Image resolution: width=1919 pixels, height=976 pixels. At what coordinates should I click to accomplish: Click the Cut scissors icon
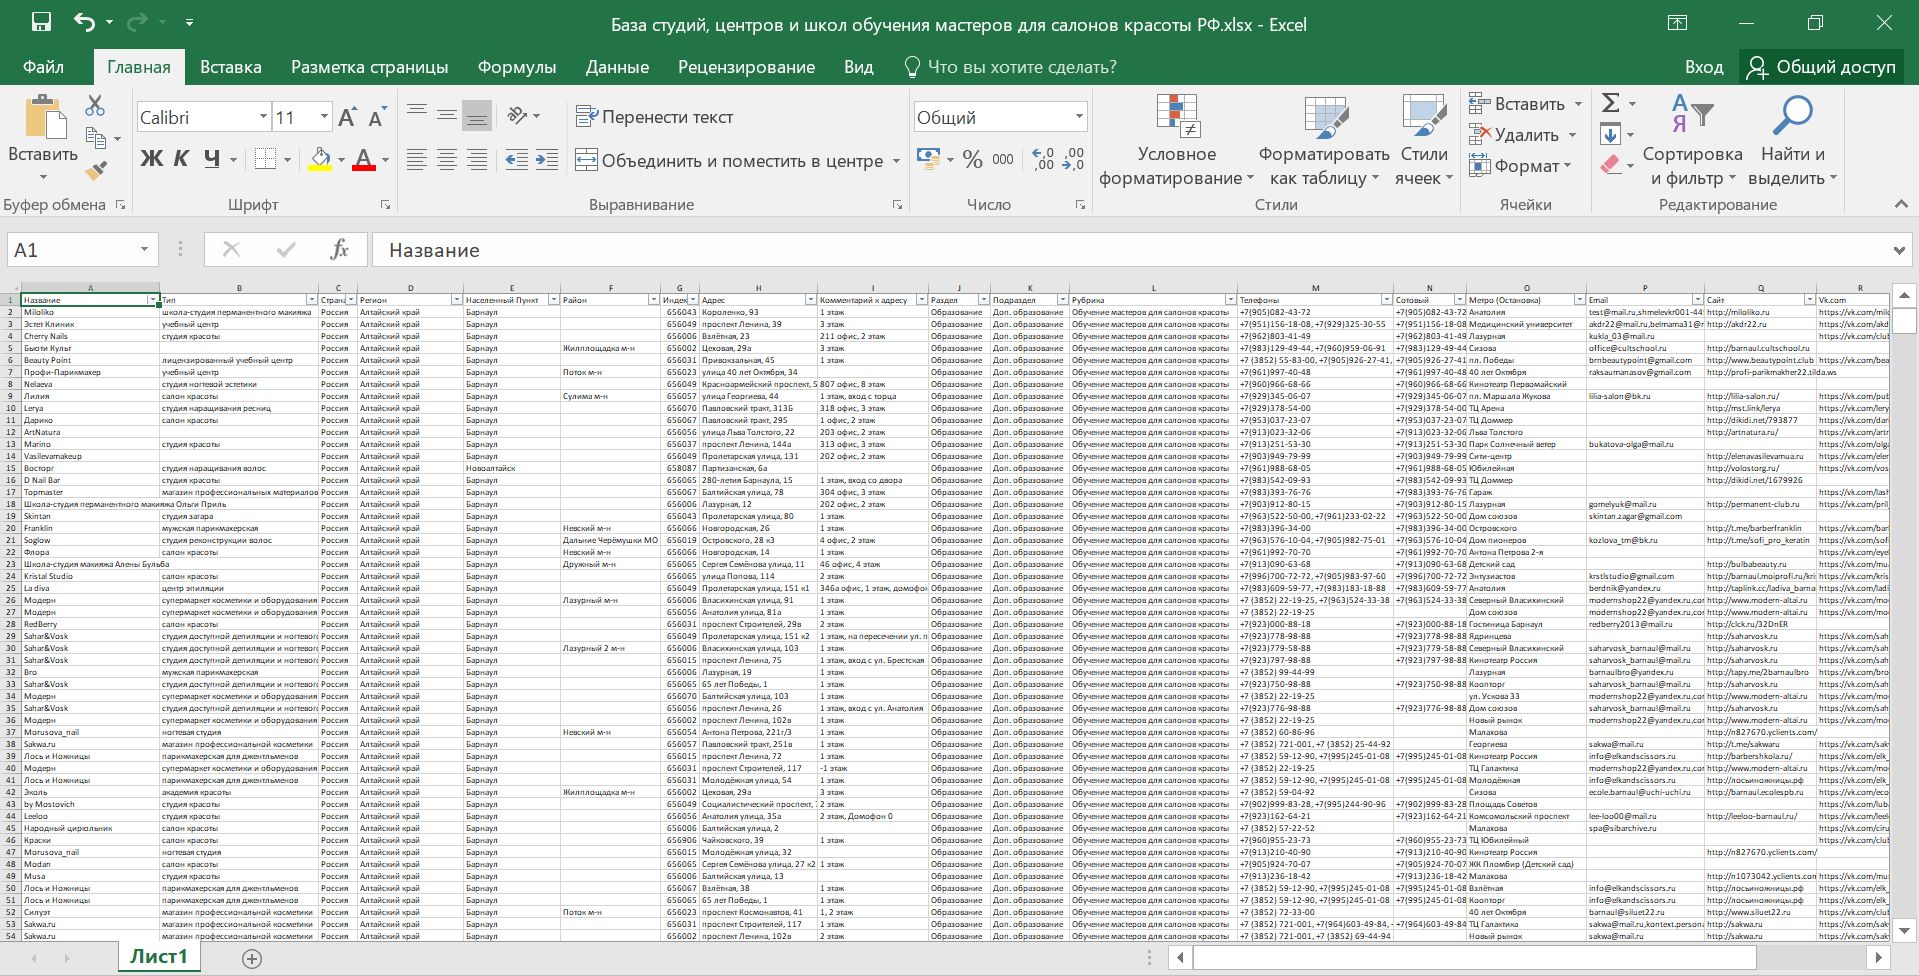click(x=95, y=105)
